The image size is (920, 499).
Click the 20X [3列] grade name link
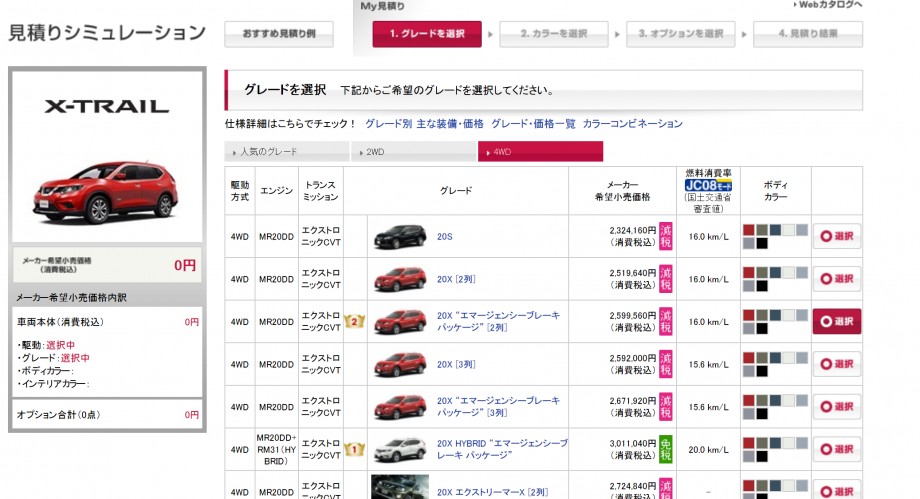tap(456, 365)
